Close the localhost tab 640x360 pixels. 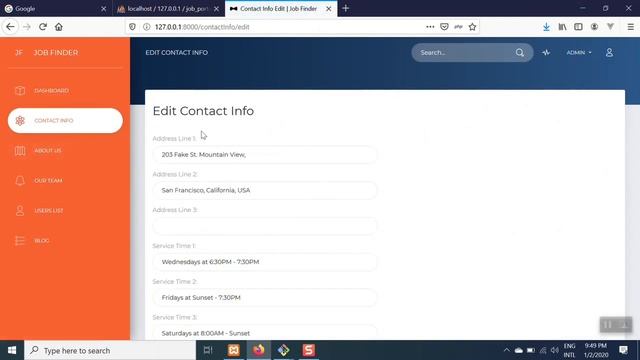[216, 9]
